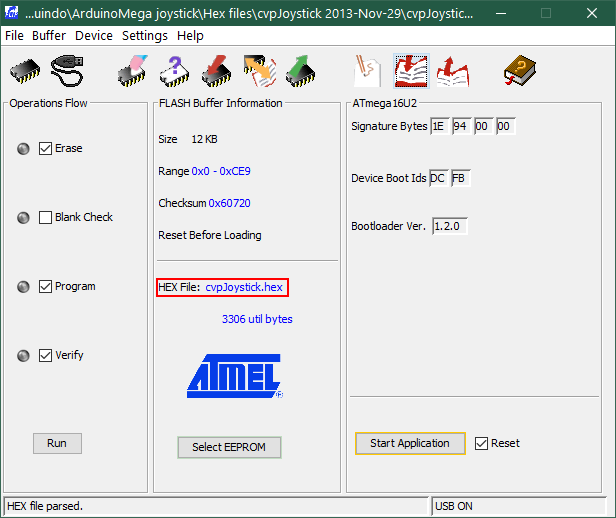Close the FLIP window
The image size is (616, 518).
592,13
